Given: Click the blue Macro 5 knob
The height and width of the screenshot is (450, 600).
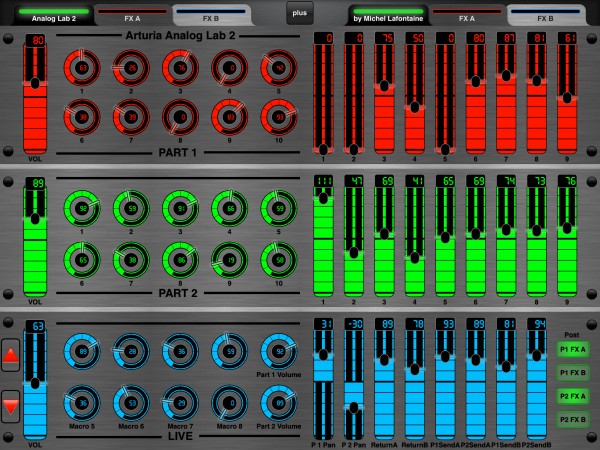Looking at the screenshot, I should (82, 403).
